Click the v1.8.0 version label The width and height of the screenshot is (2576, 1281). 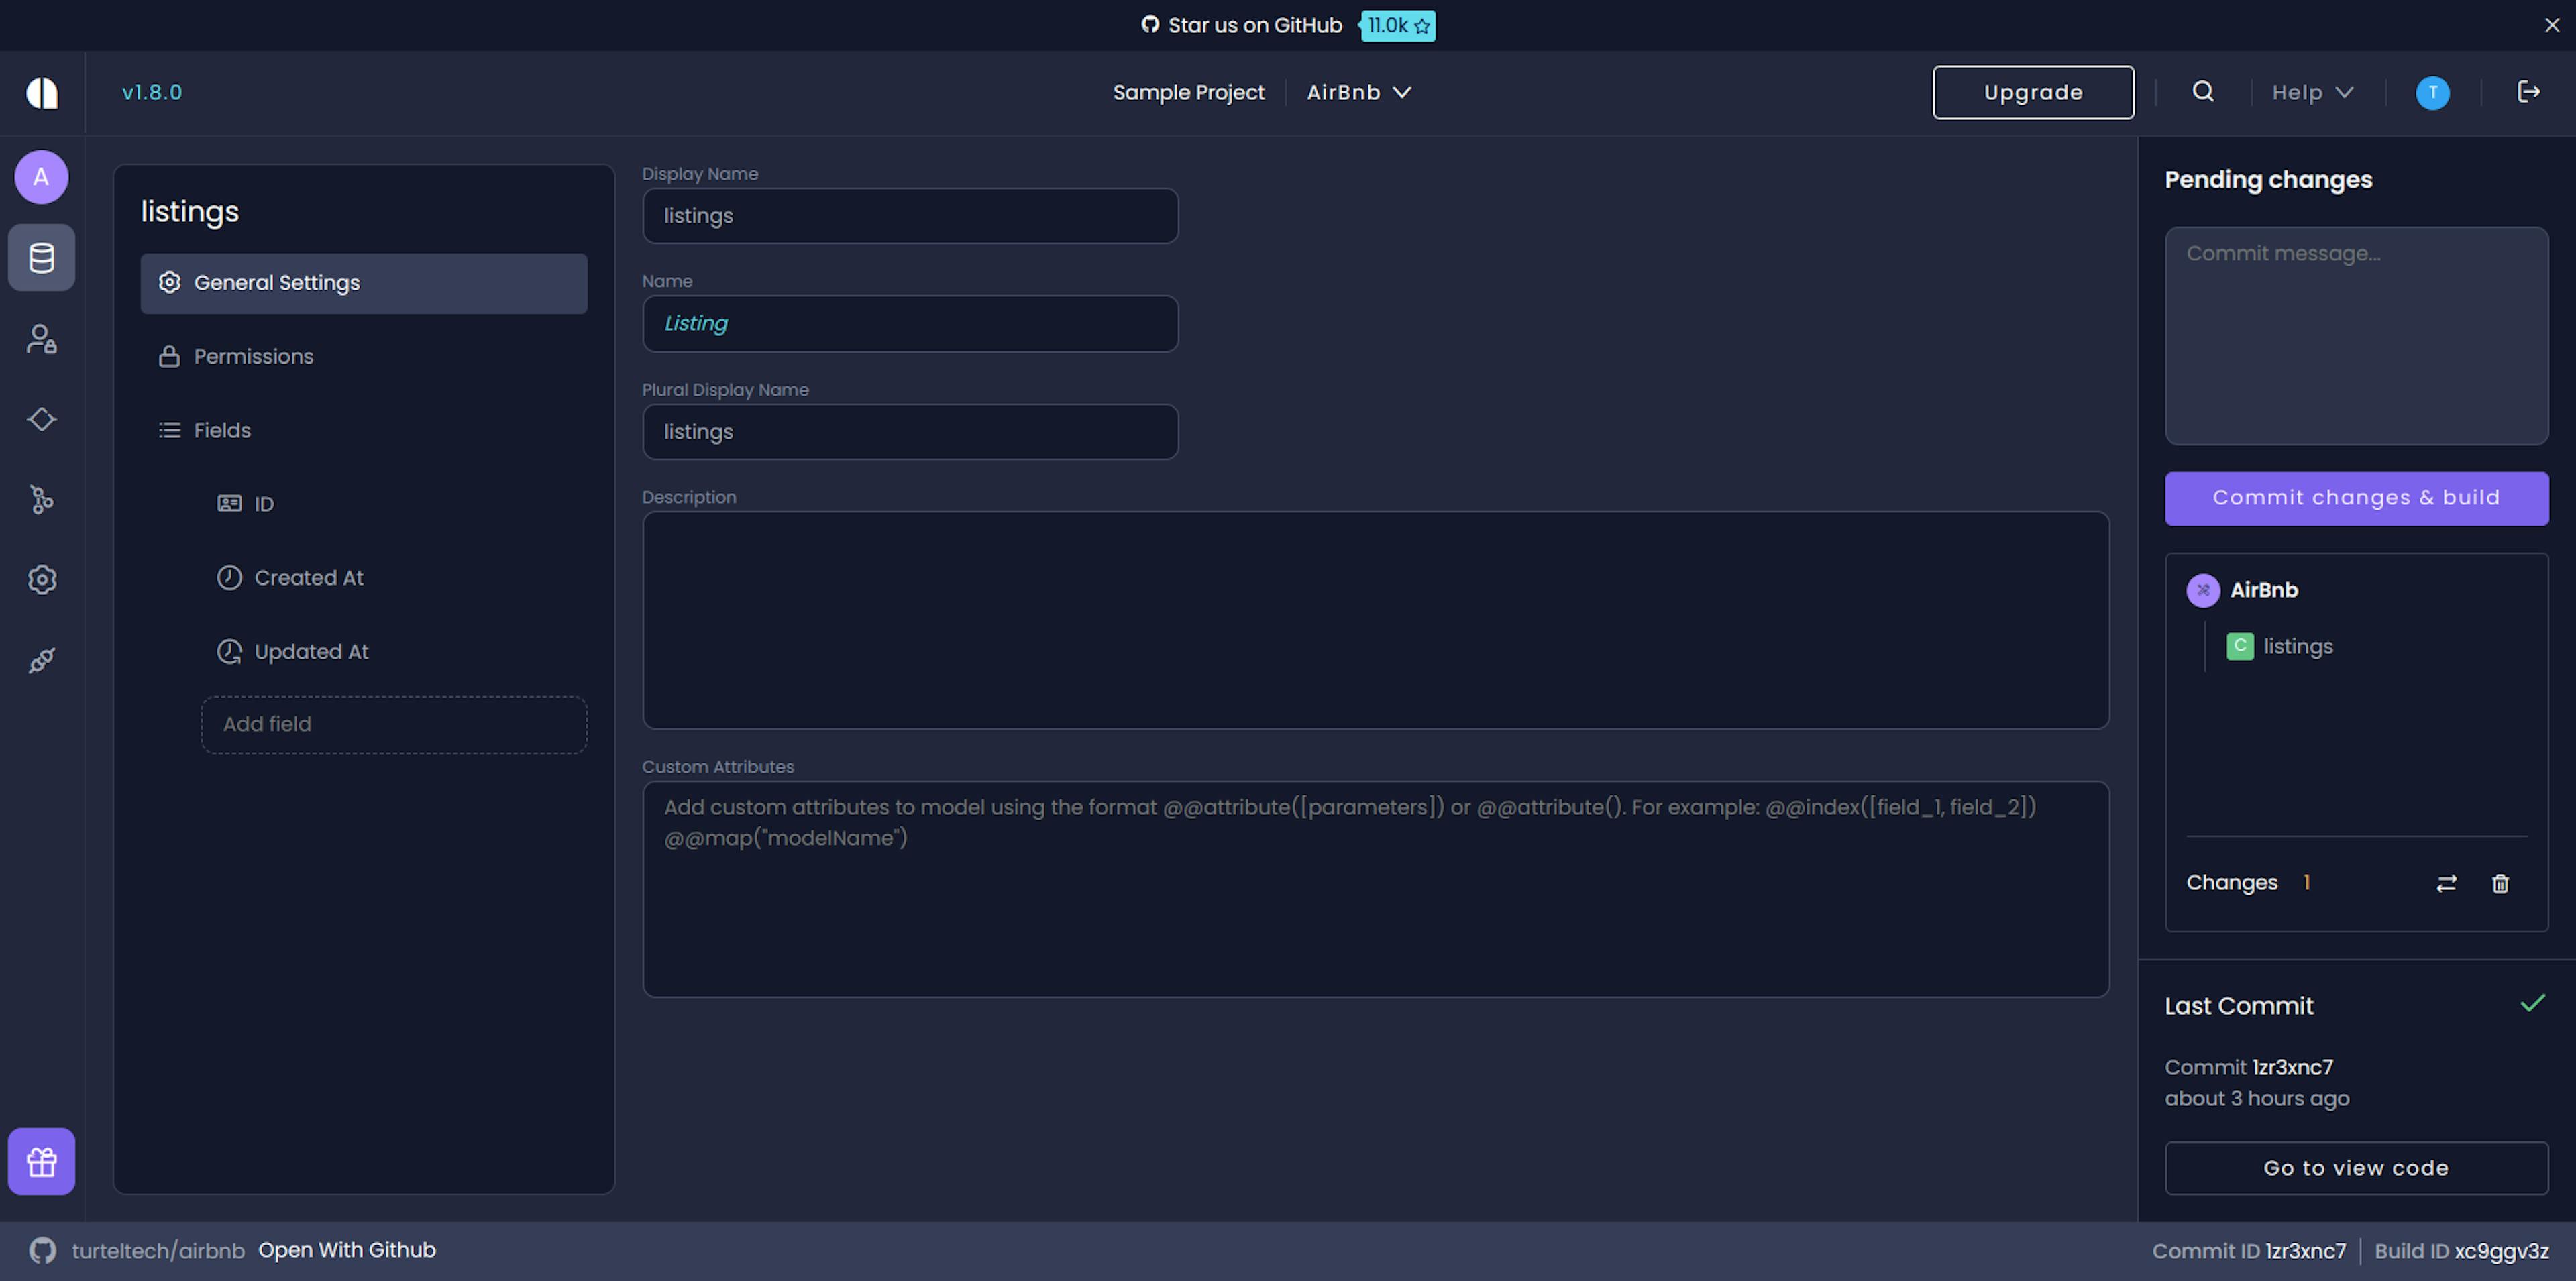[x=152, y=92]
